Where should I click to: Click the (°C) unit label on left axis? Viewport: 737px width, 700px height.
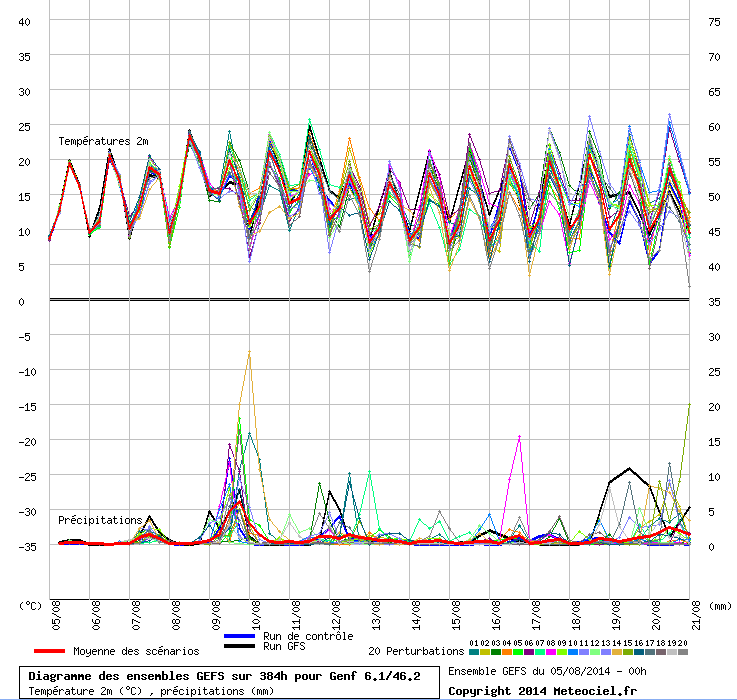(x=31, y=605)
